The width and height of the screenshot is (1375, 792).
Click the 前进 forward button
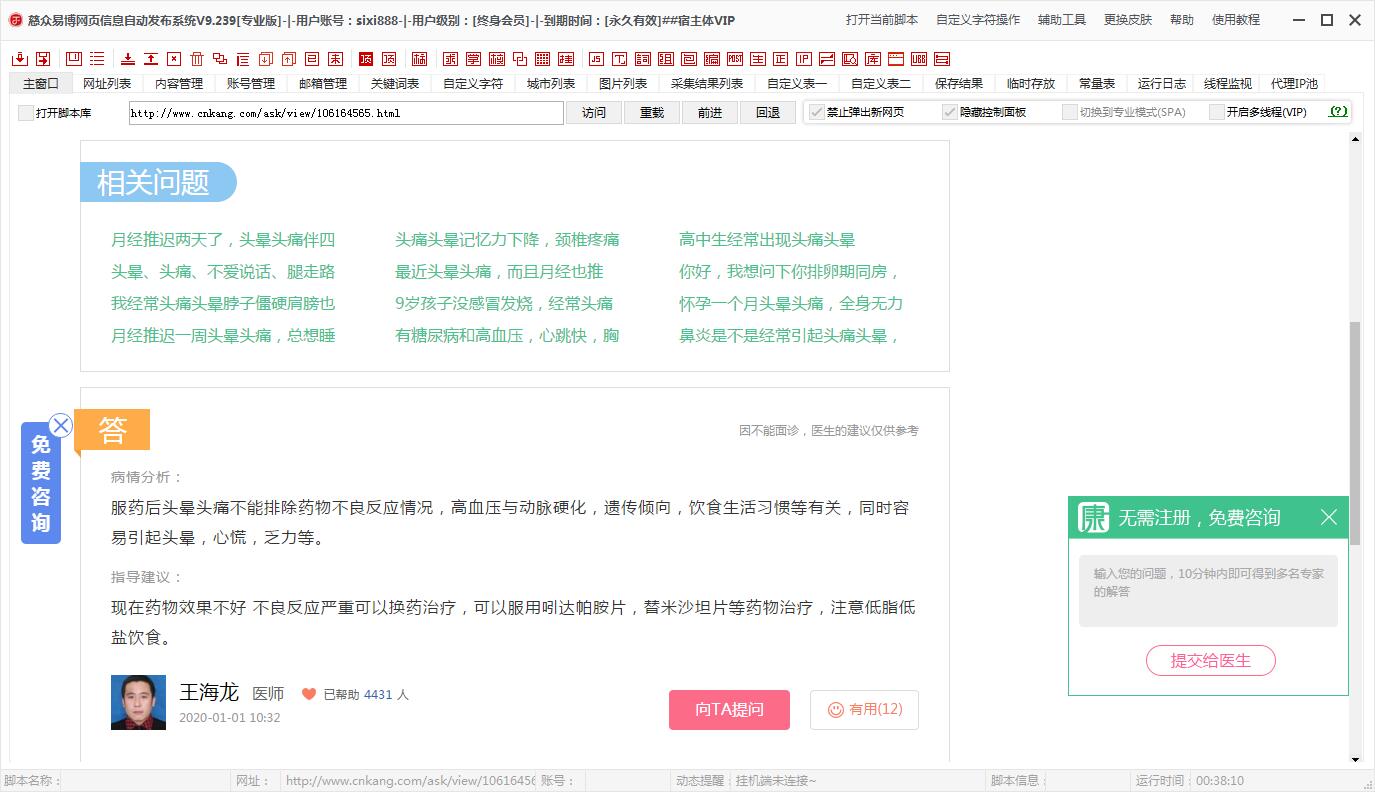(x=710, y=113)
